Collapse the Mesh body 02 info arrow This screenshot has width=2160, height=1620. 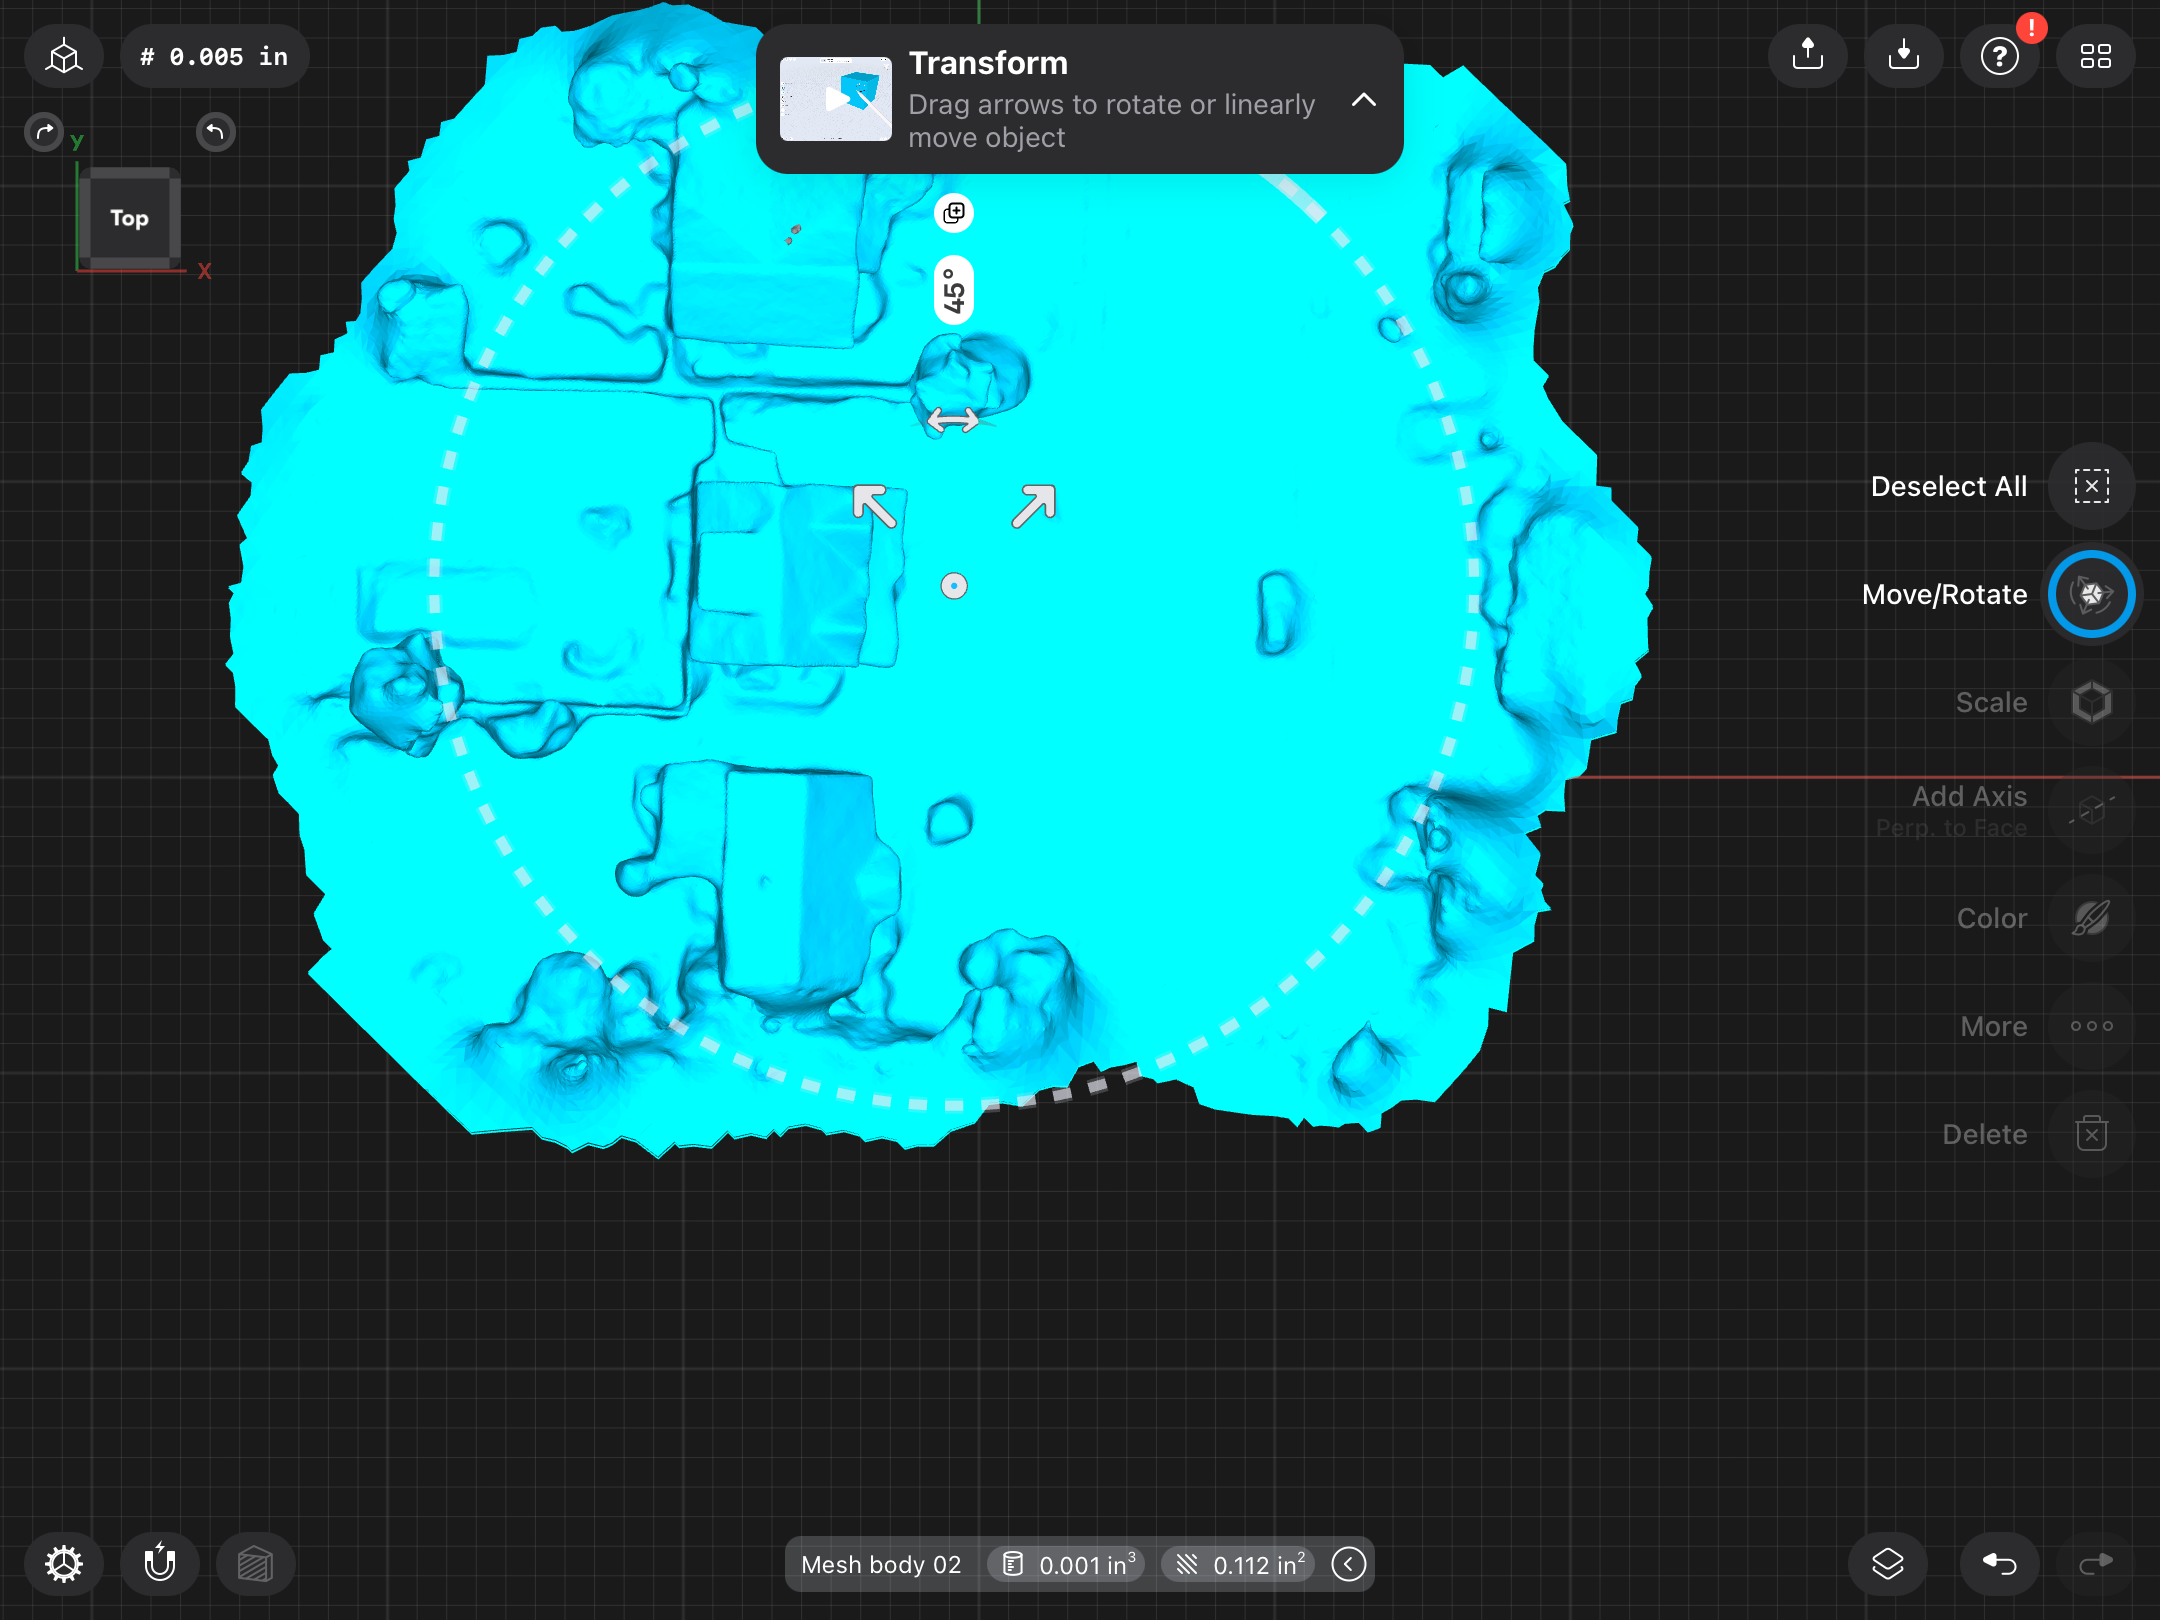click(x=1348, y=1564)
